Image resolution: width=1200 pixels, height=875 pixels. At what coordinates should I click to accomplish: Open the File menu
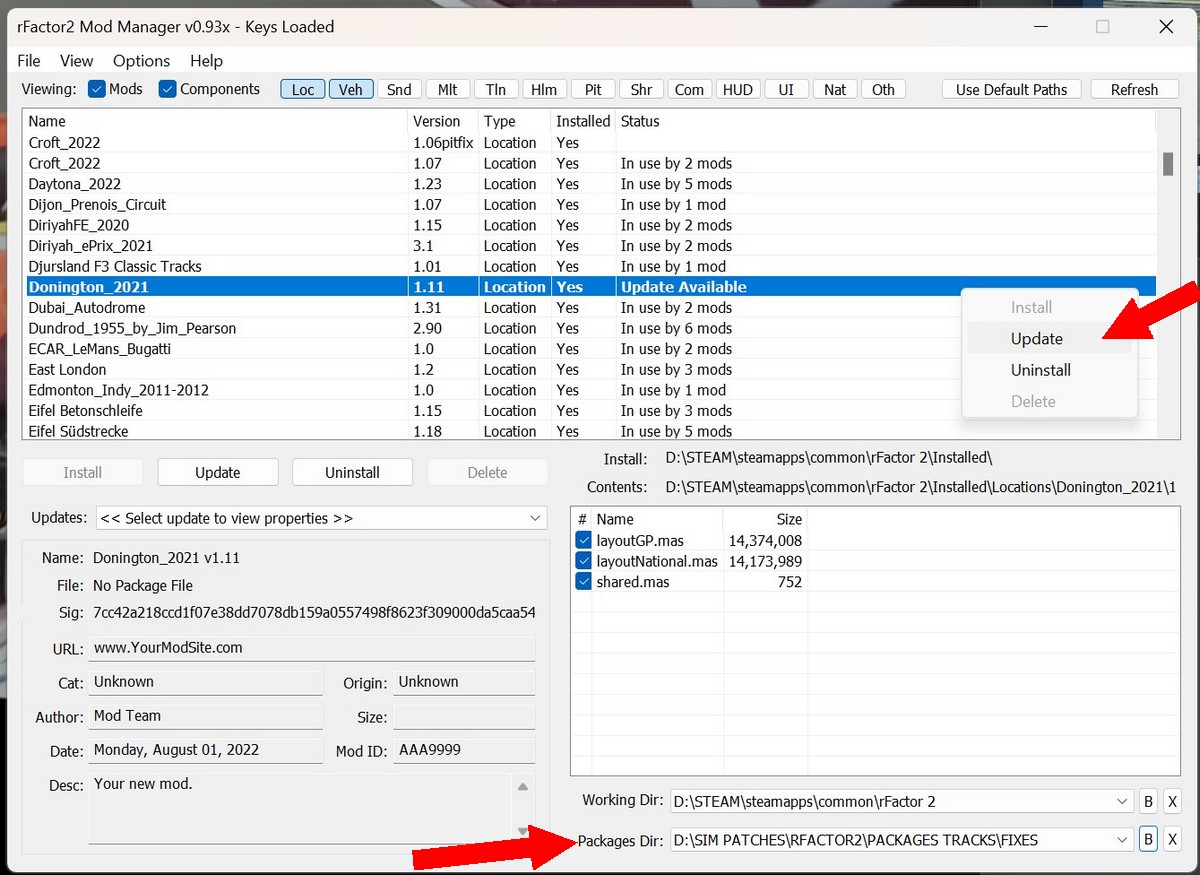tap(29, 61)
